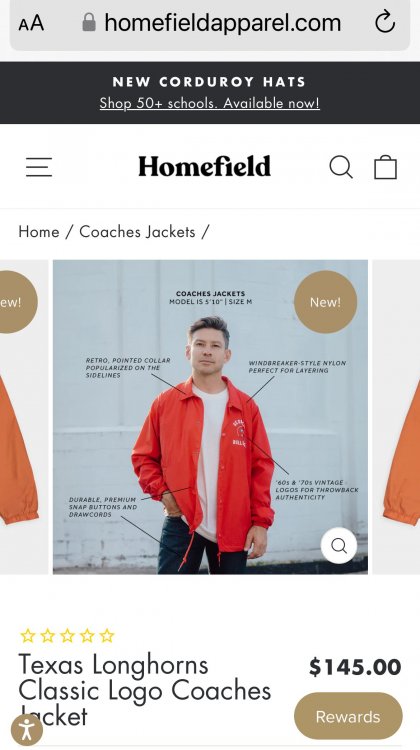Viewport: 420px width, 750px height.
Task: Open the AA text size options
Action: click(31, 23)
